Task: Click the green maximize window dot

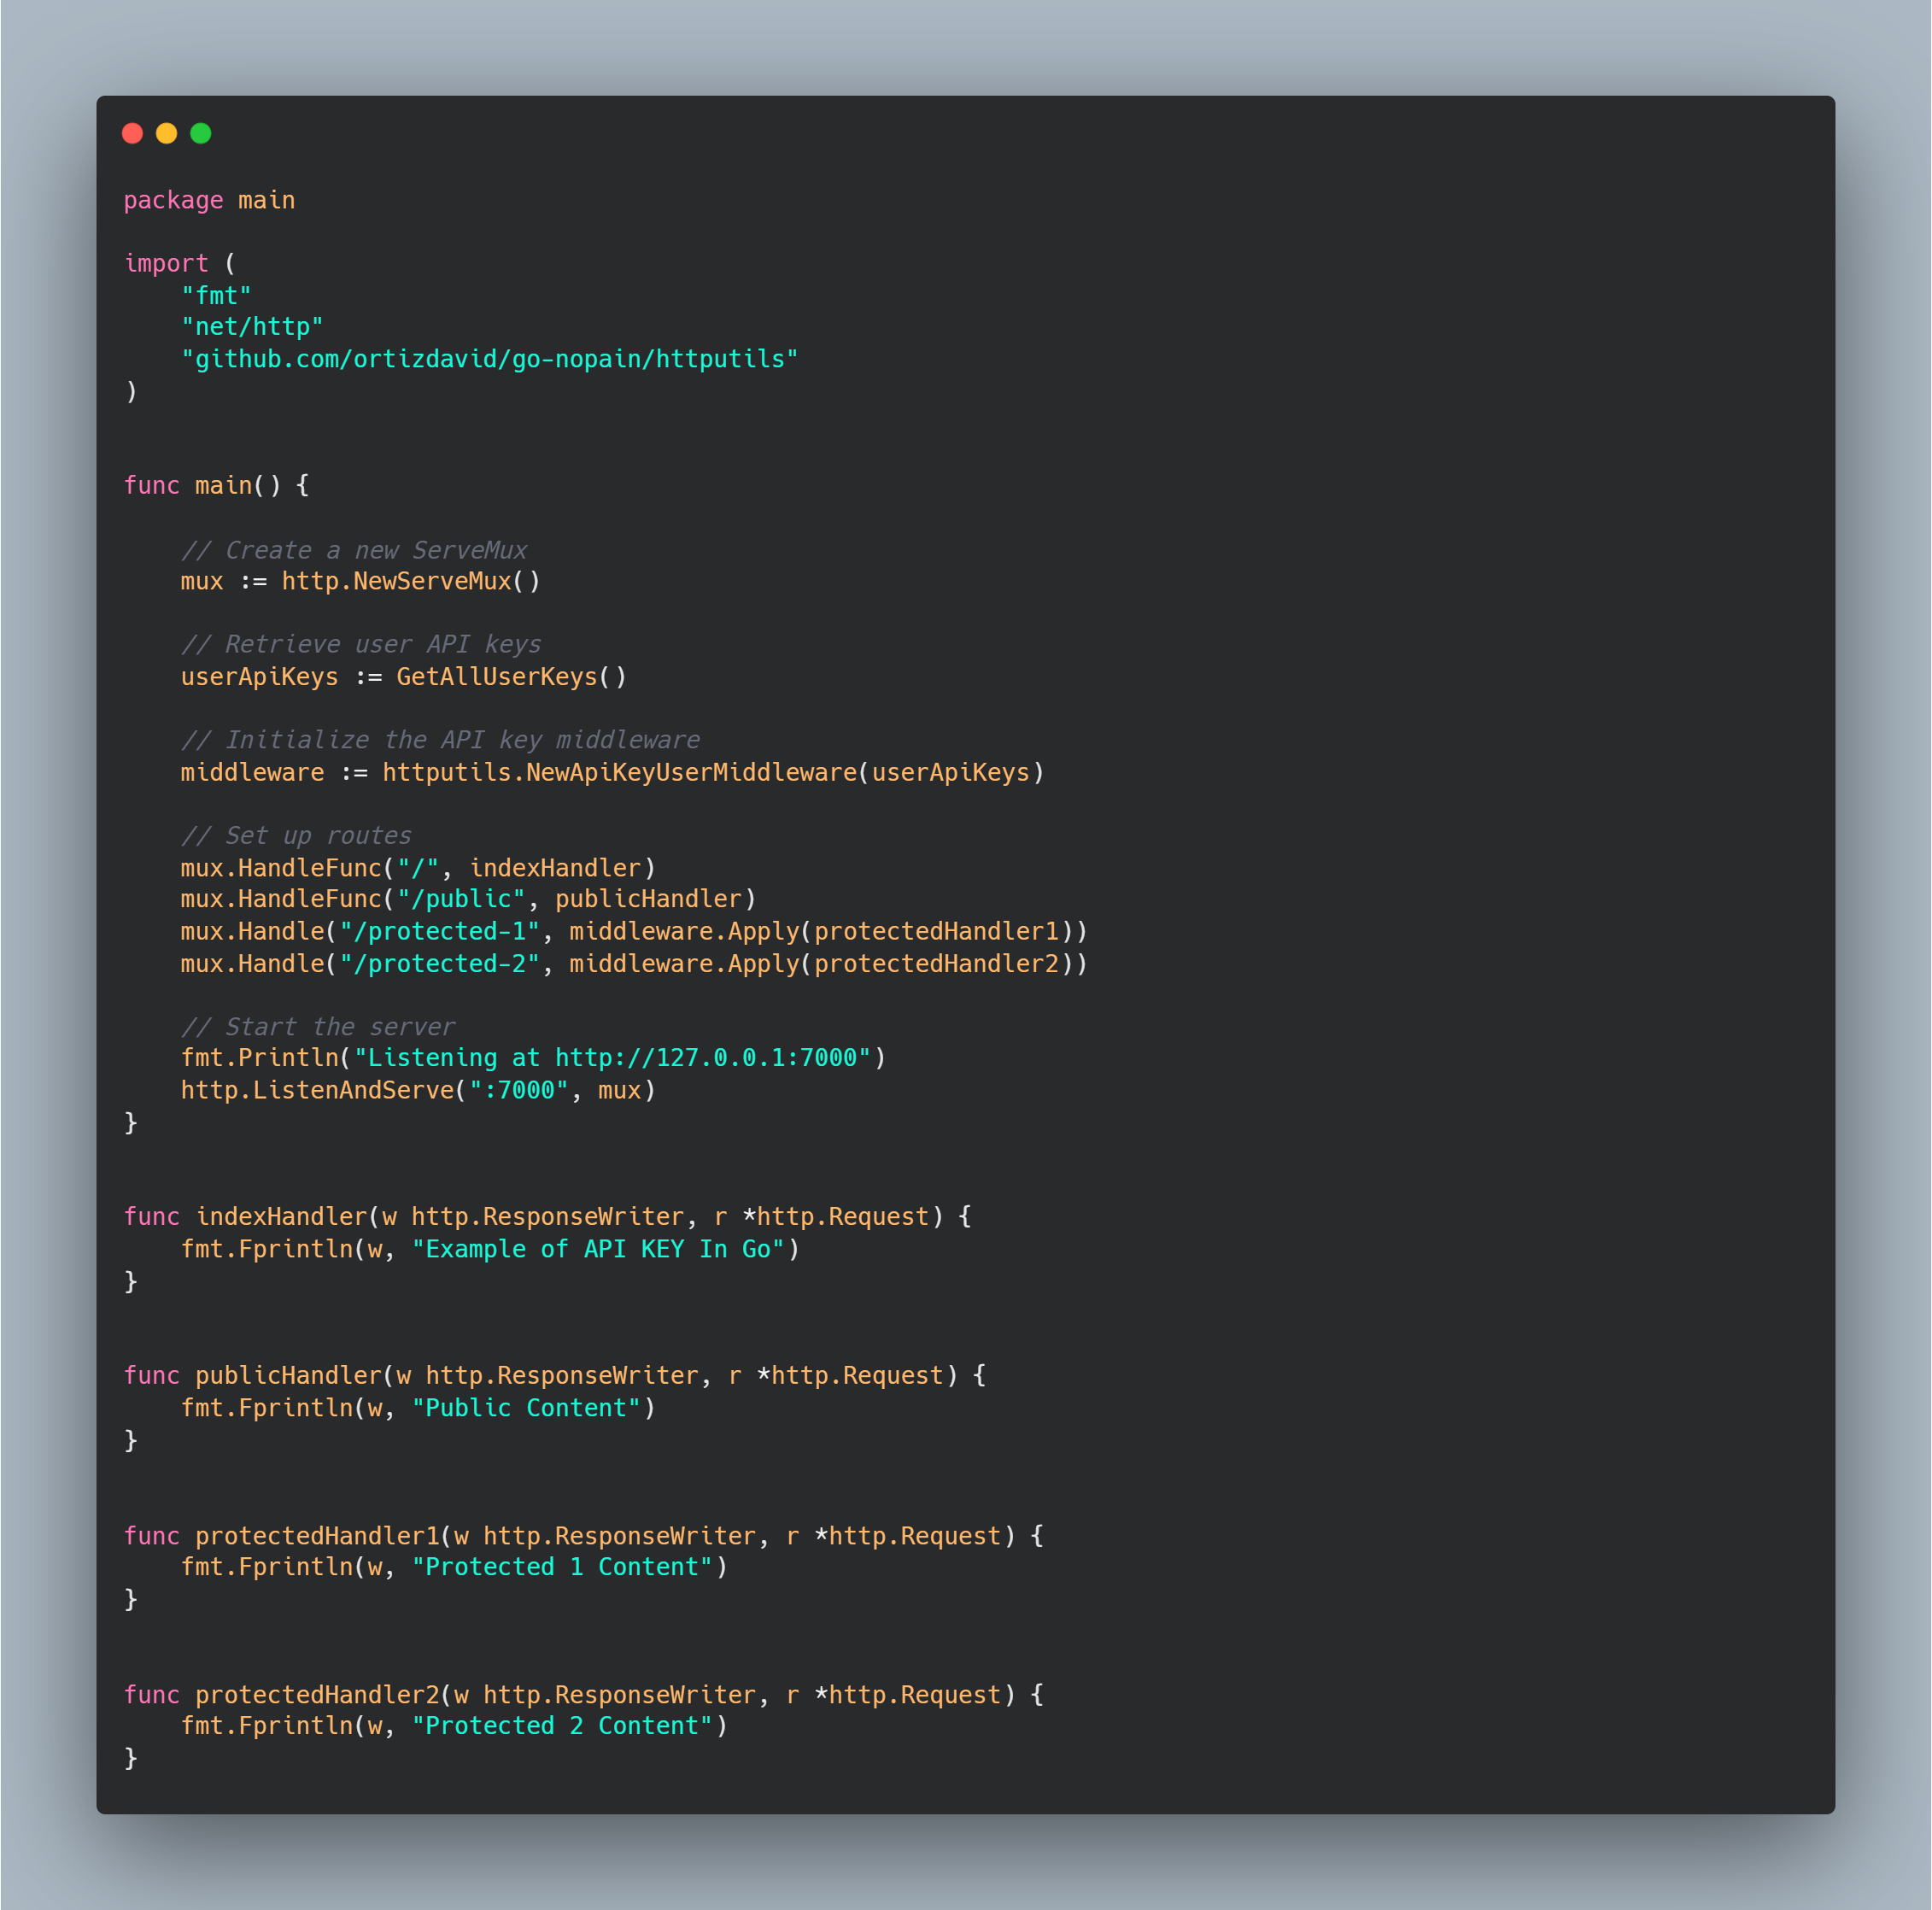Action: [x=201, y=133]
